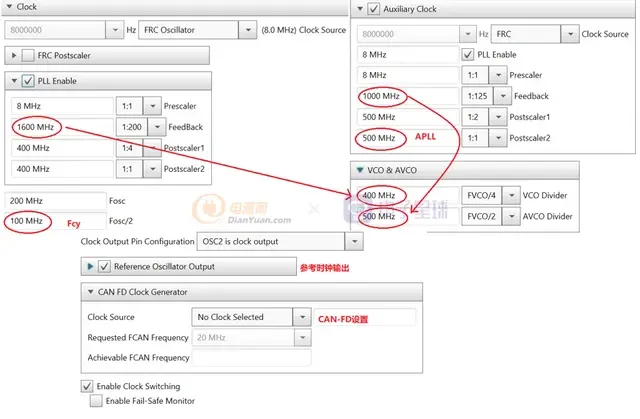Open the PLL FeedBack 1:200 dropdown
The height and width of the screenshot is (419, 640).
tap(152, 127)
